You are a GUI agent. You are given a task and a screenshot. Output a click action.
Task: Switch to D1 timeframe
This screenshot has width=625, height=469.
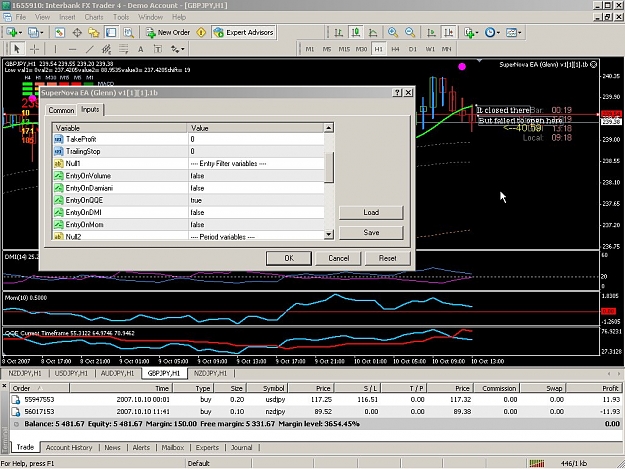413,49
